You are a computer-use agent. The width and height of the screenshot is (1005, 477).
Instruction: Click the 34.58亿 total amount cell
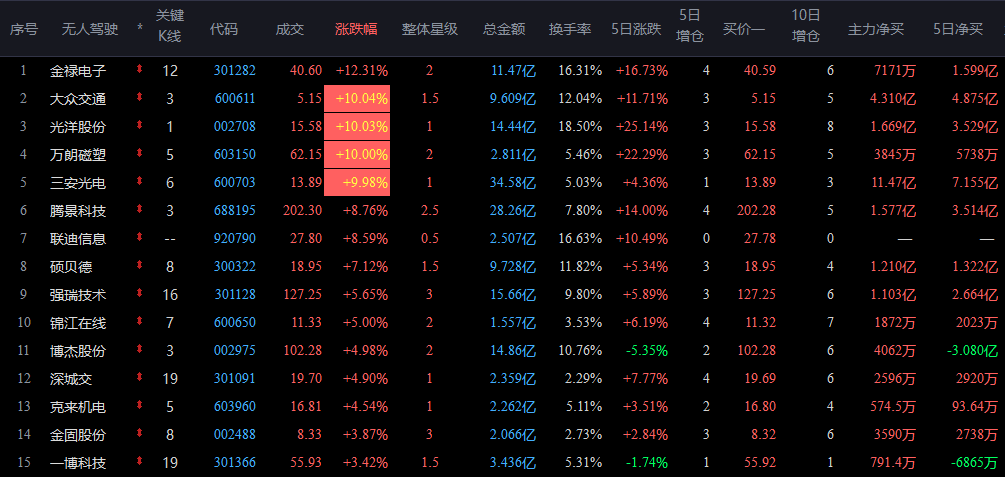[x=513, y=183]
